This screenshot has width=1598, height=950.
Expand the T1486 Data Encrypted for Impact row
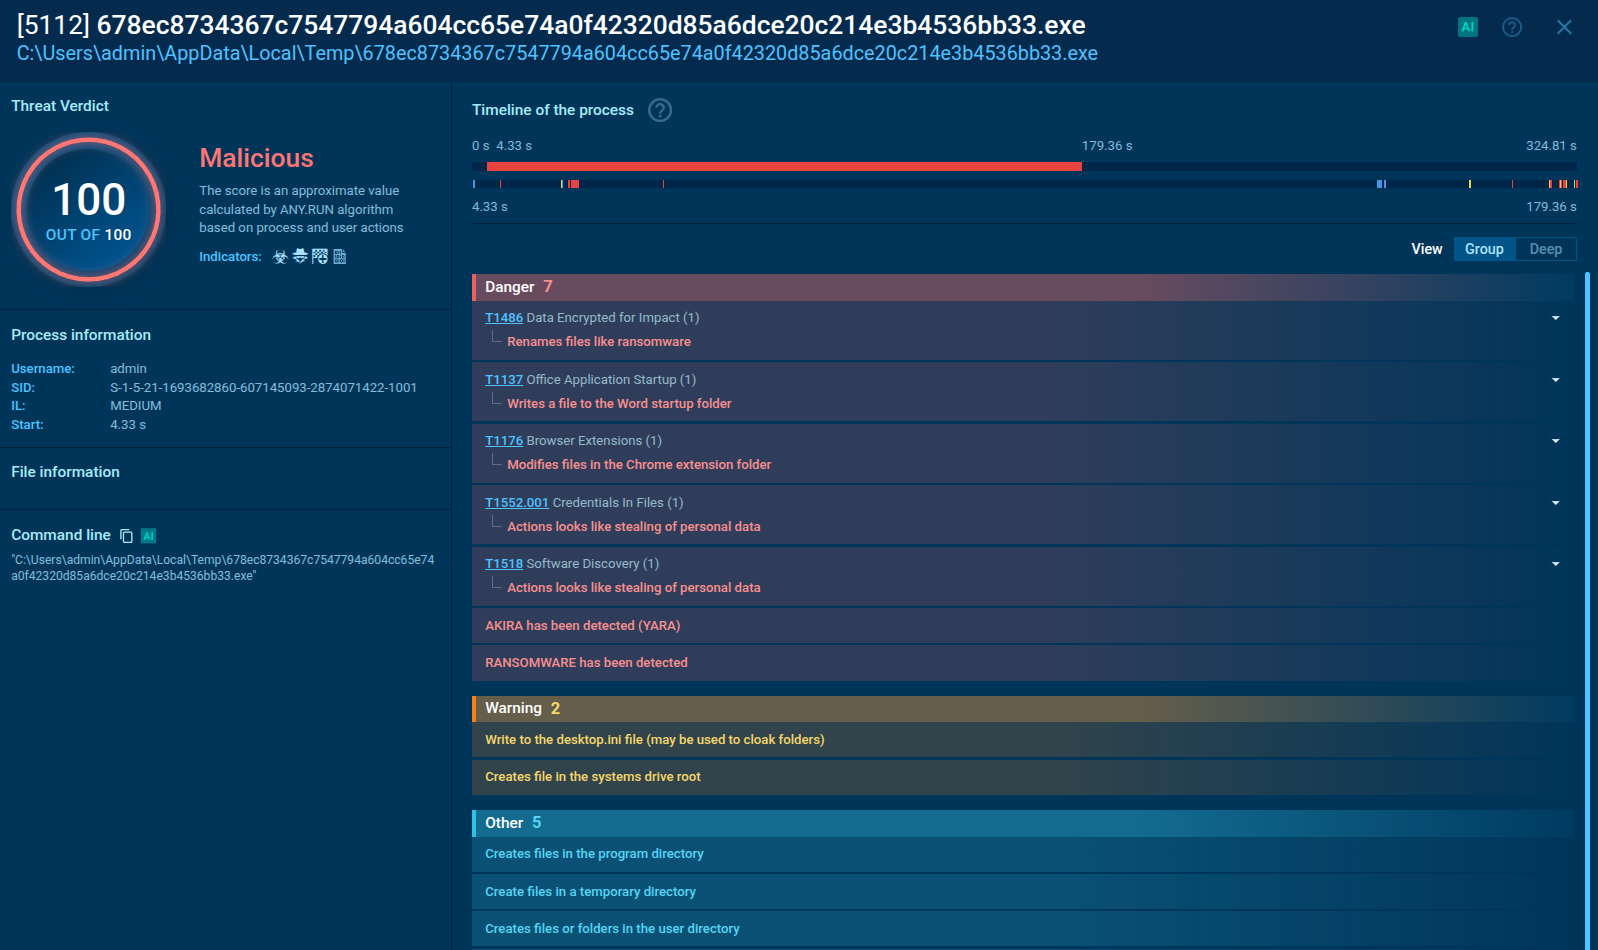tap(1555, 318)
